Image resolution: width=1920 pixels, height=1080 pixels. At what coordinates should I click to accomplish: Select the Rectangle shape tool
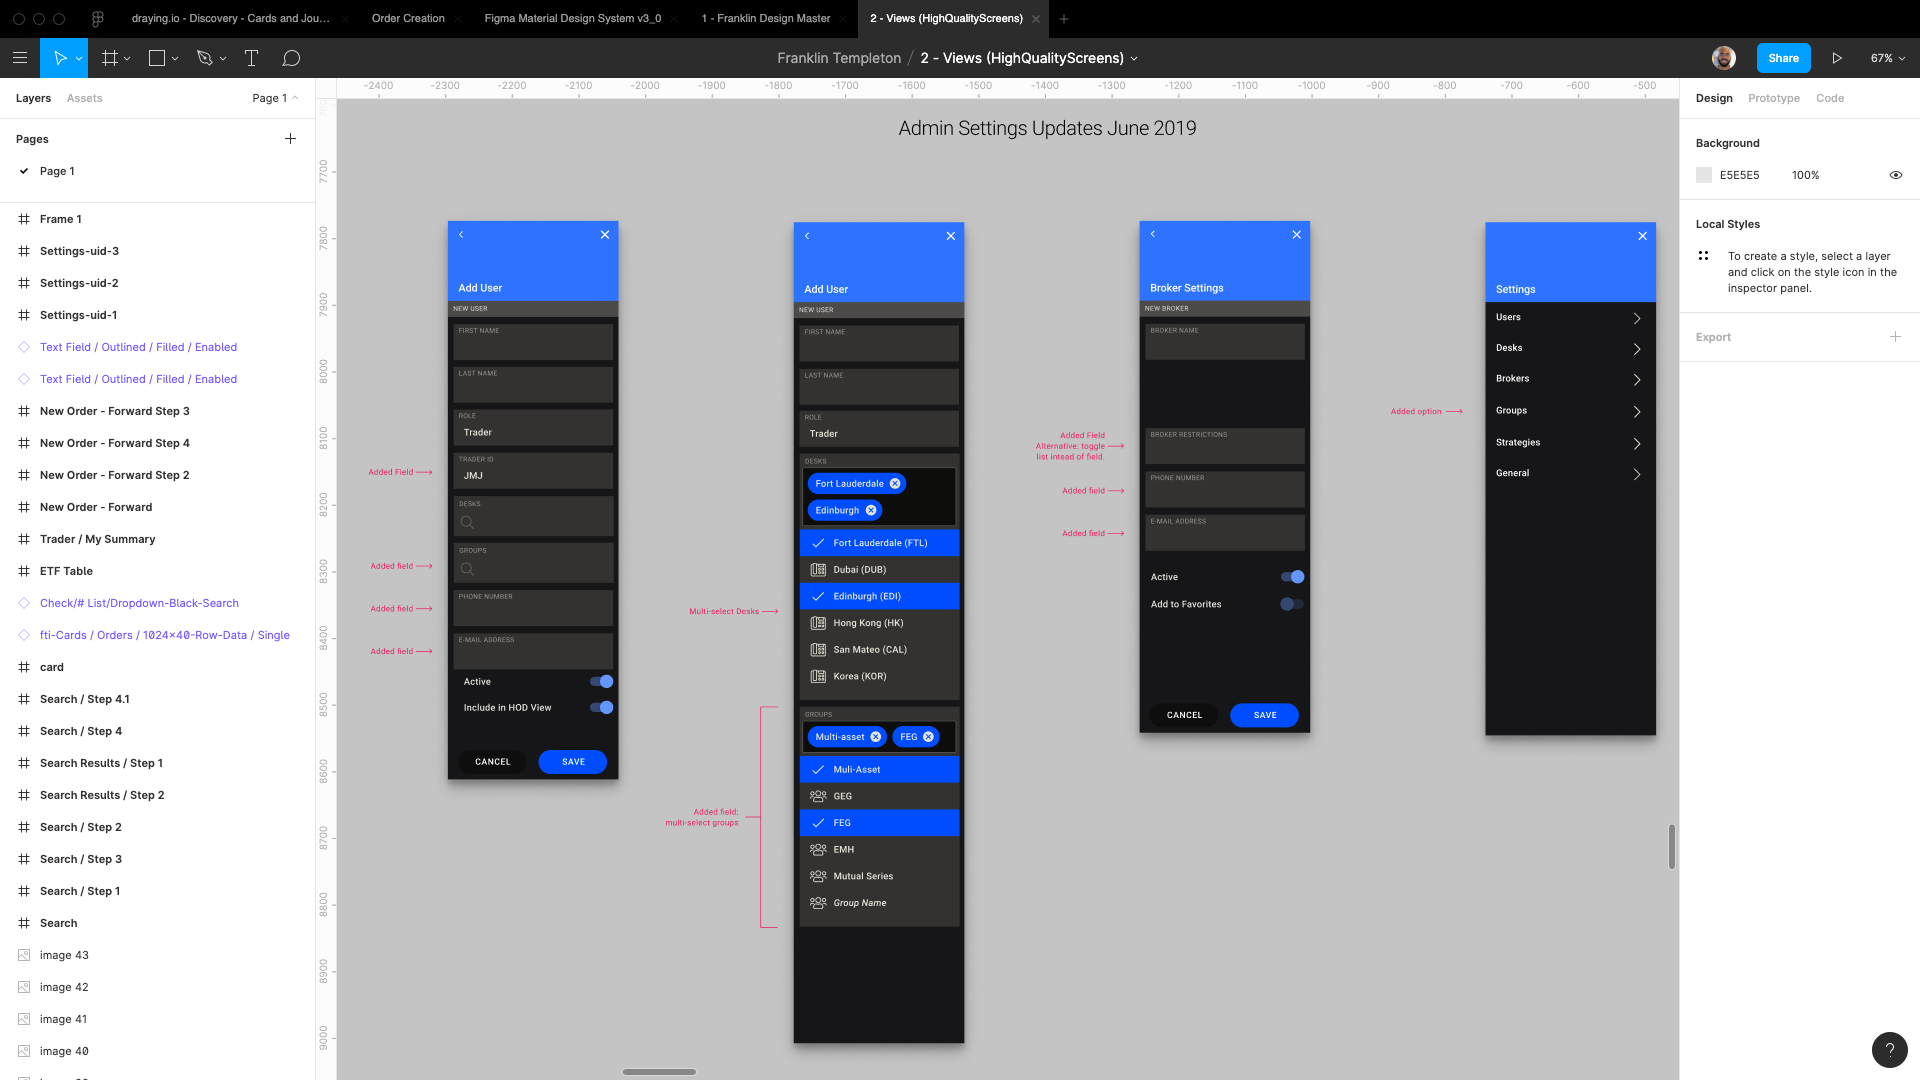[x=157, y=58]
